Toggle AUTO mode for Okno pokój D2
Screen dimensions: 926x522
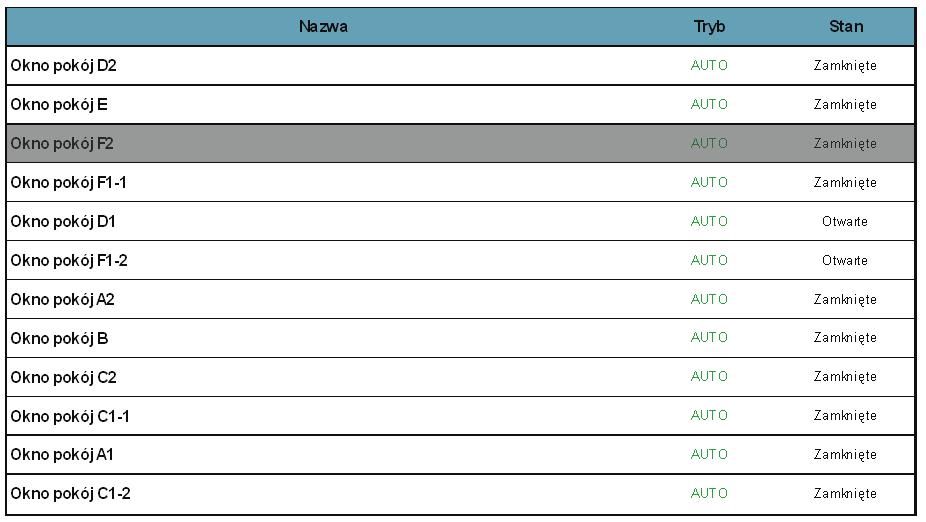[709, 66]
